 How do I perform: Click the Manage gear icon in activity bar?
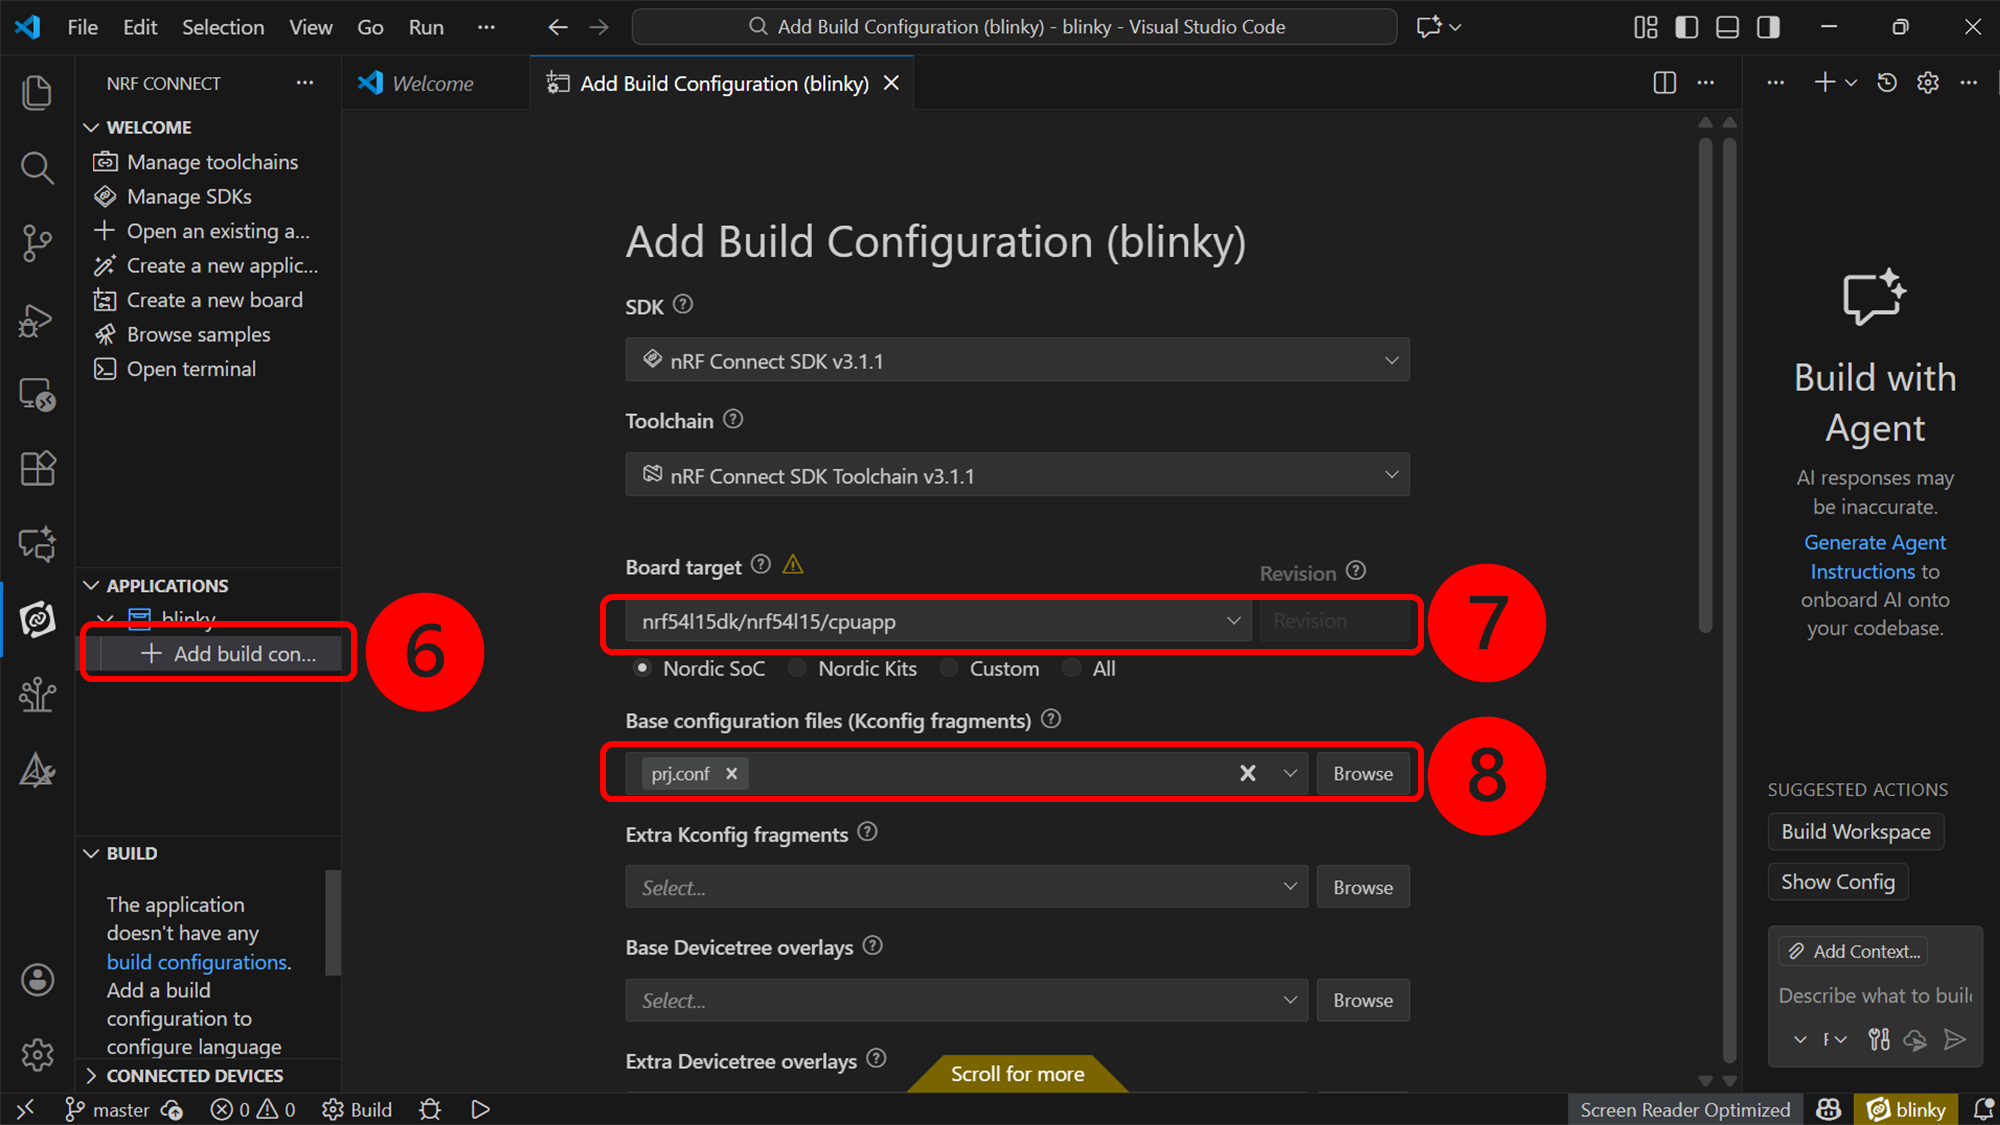click(x=37, y=1054)
